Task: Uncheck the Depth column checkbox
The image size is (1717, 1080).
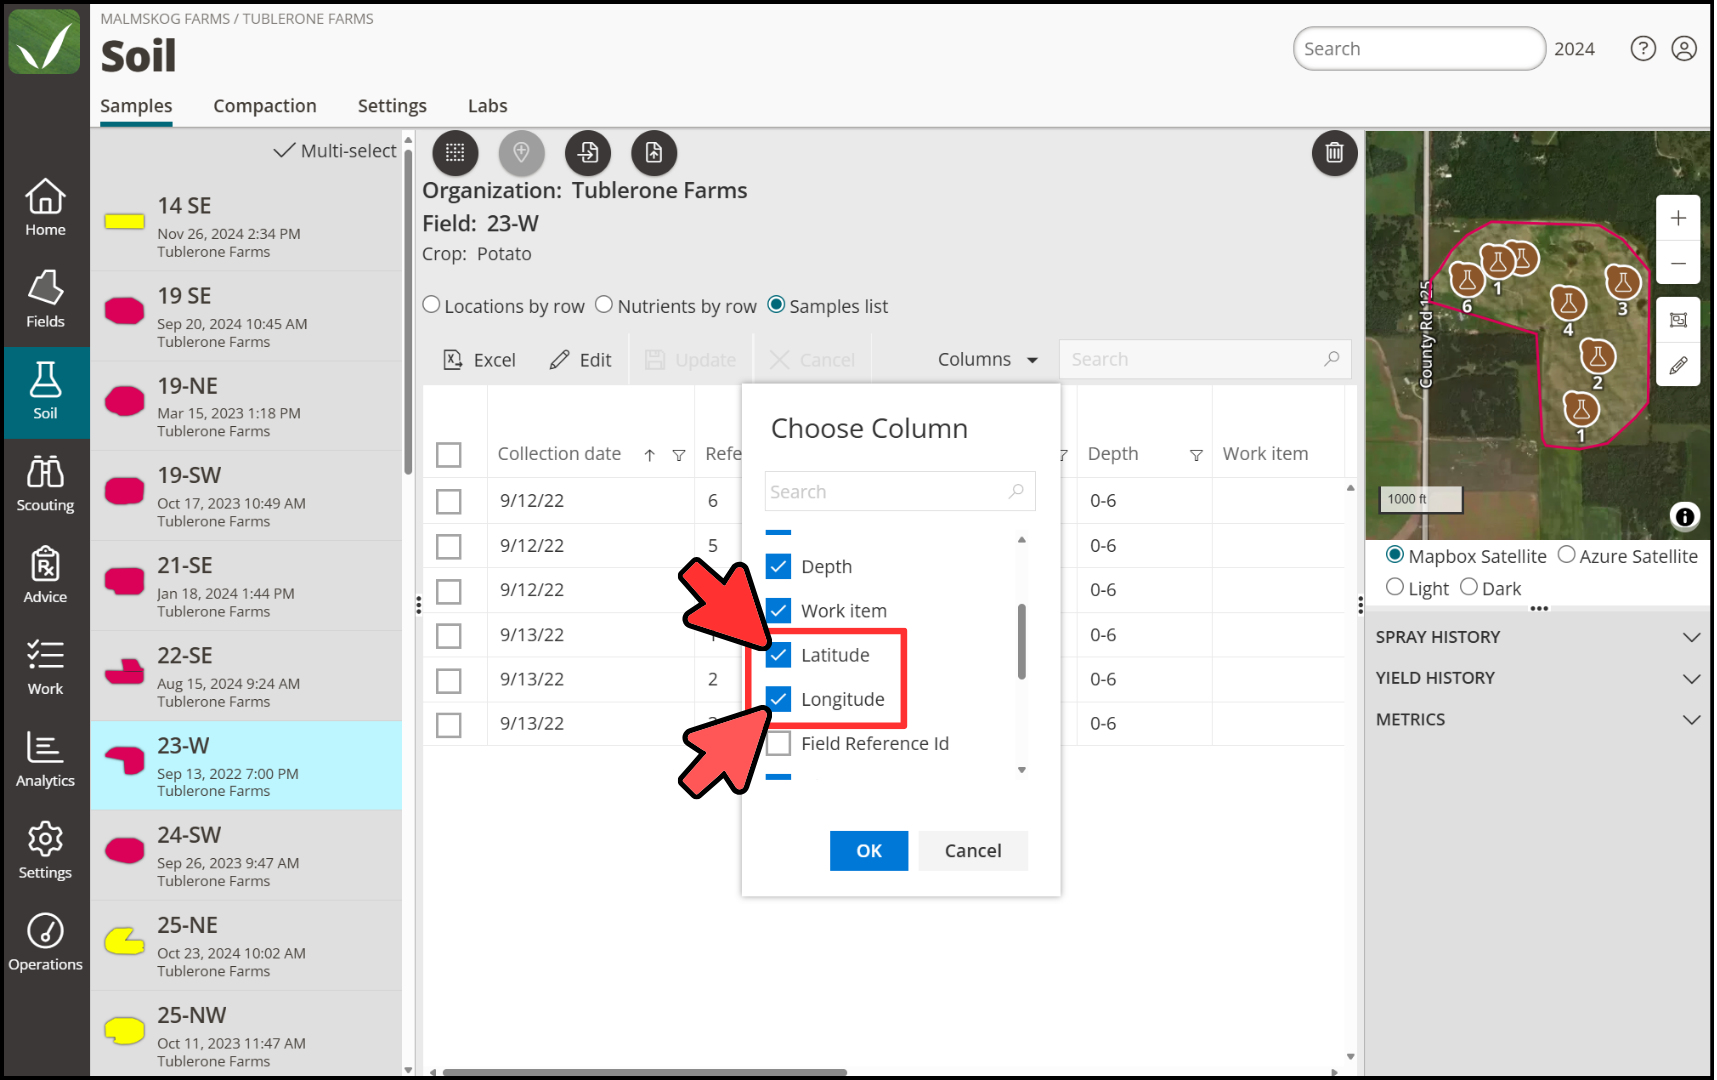Action: point(778,566)
